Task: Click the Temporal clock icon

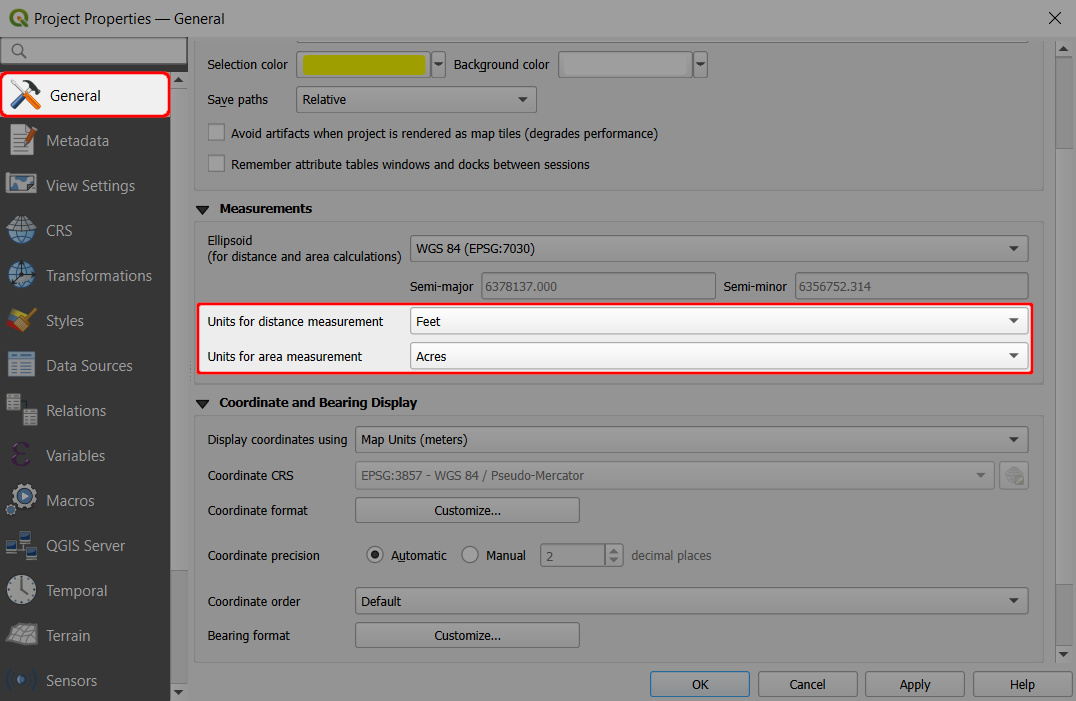Action: (21, 590)
